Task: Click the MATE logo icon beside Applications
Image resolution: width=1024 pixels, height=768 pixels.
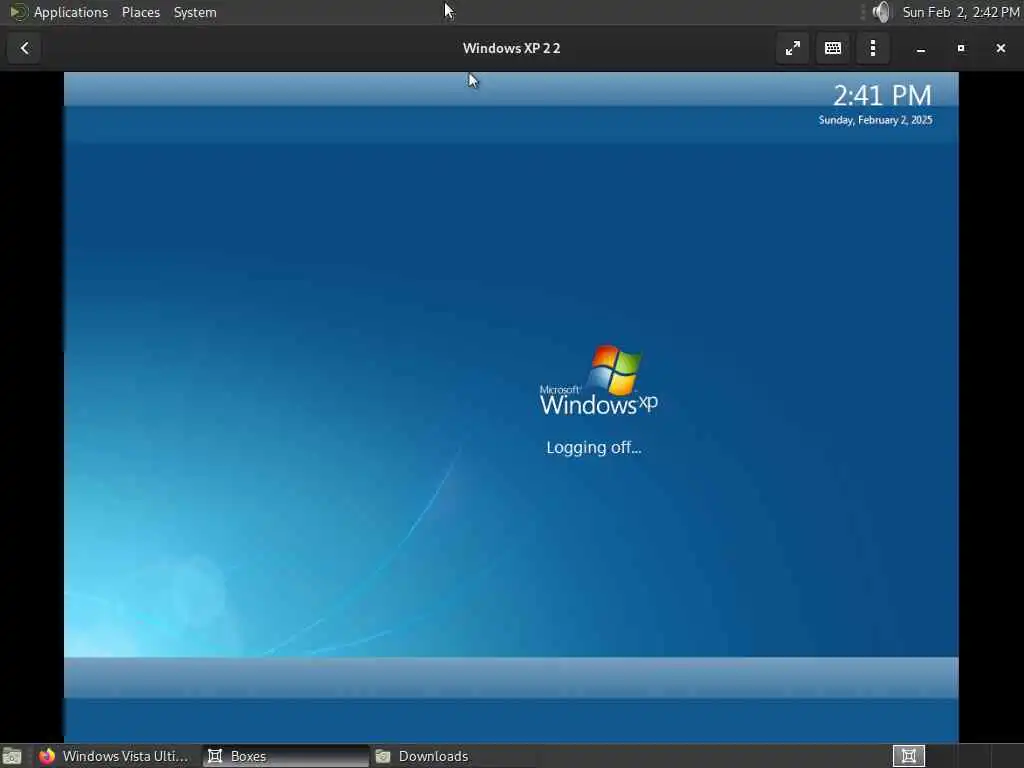Action: click(18, 12)
